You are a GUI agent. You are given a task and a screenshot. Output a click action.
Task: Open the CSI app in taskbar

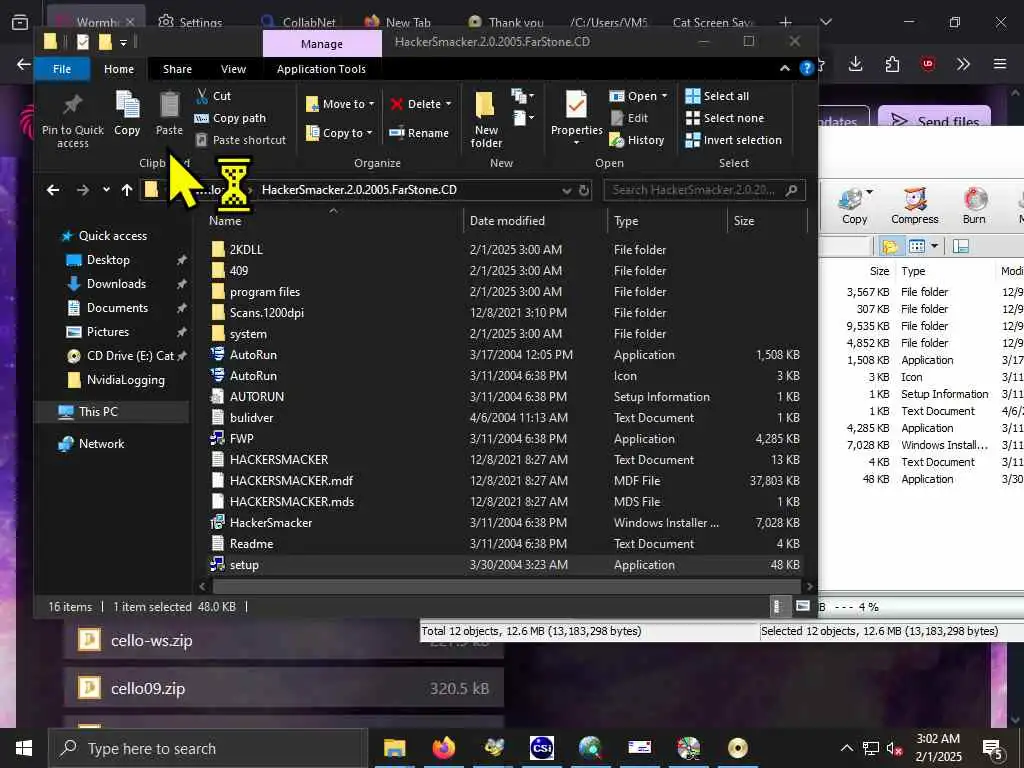click(x=541, y=748)
